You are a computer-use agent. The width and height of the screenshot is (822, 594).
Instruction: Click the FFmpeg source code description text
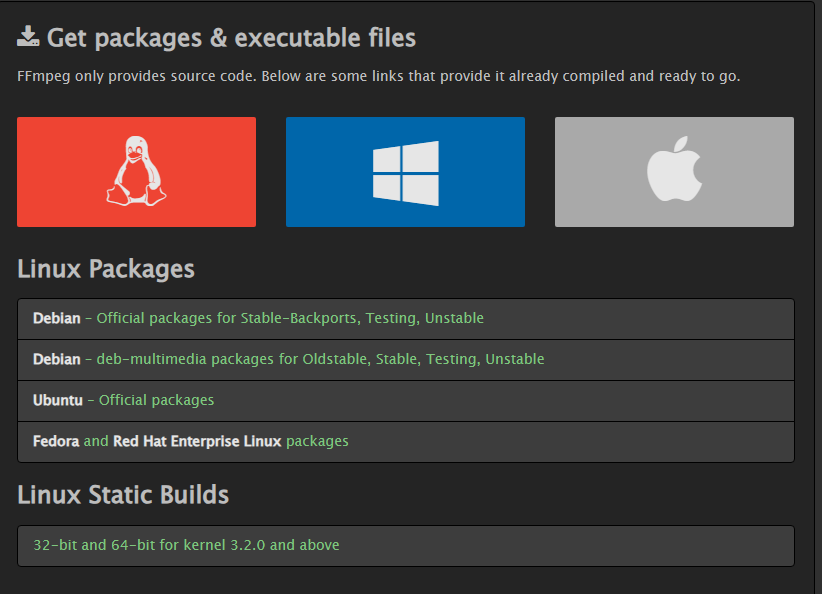(x=378, y=76)
